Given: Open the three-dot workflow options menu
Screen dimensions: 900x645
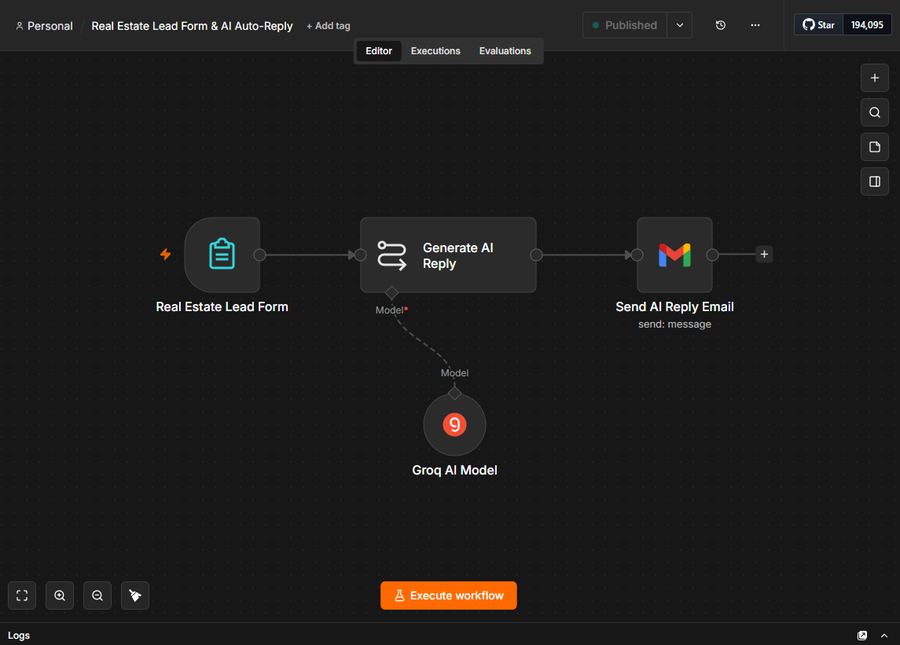Looking at the screenshot, I should [755, 25].
